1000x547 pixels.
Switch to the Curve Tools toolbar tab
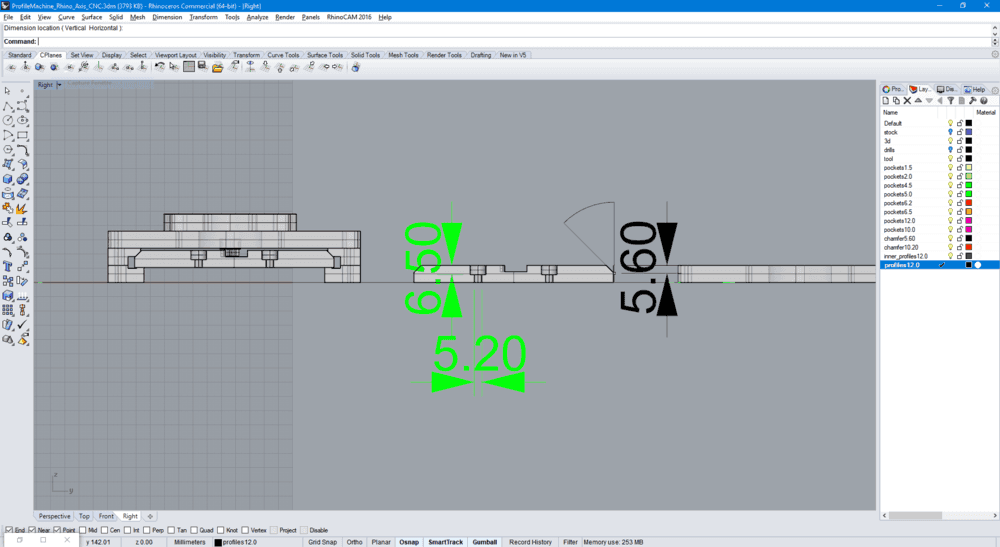coord(283,55)
